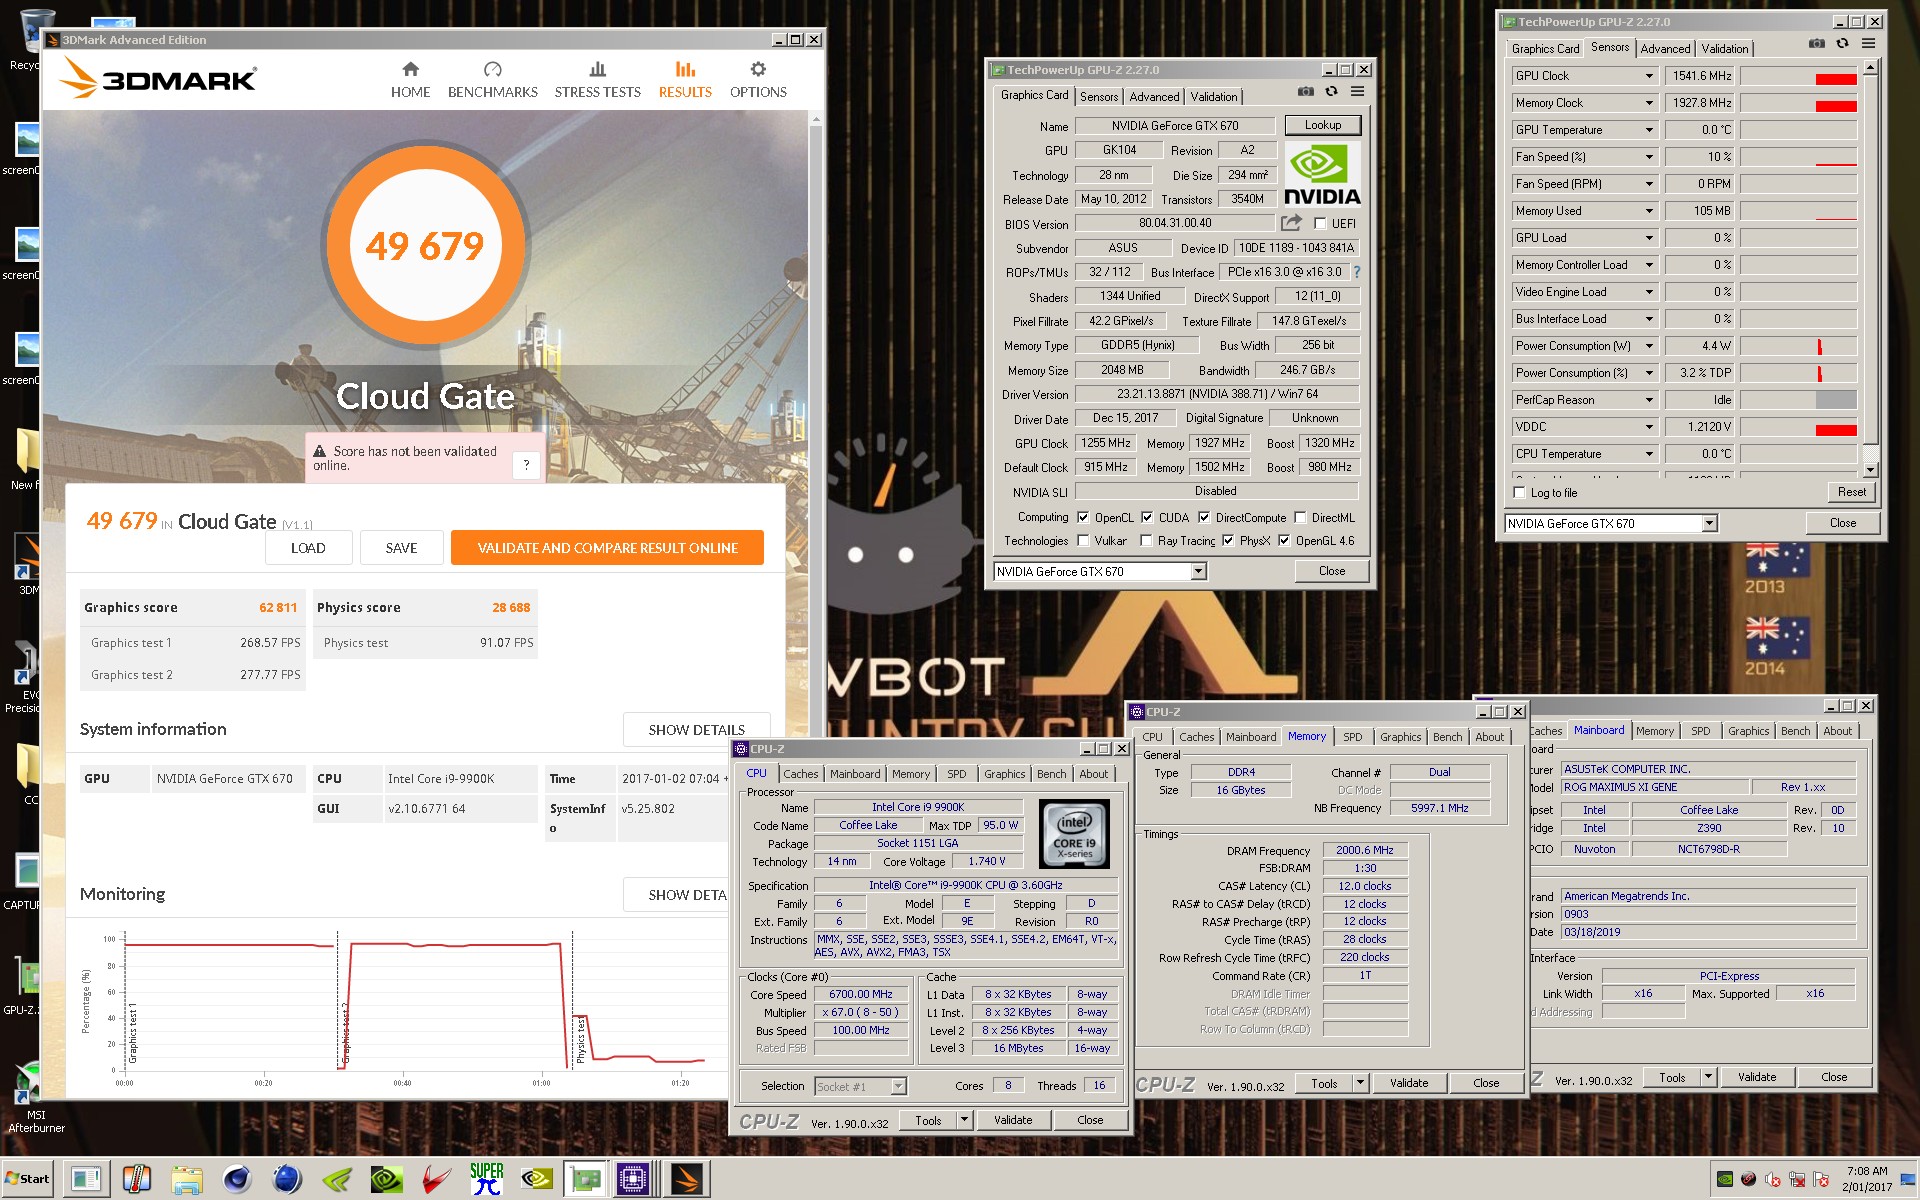Open the Tools dropdown arrow in CPU-Z Memory window
The width and height of the screenshot is (1920, 1200).
pyautogui.click(x=1360, y=1083)
